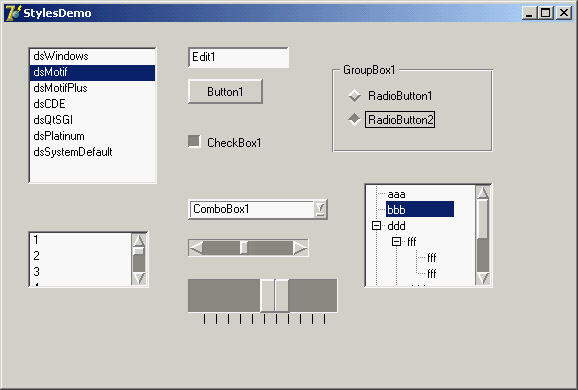
Task: Click the trackbar slider handle
Action: click(275, 296)
